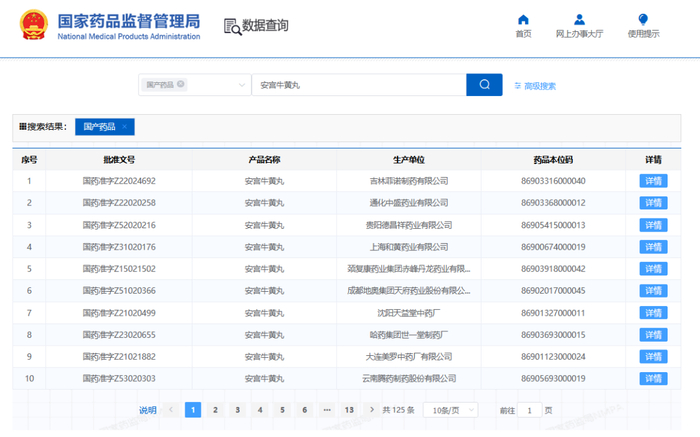The width and height of the screenshot is (700, 437).
Task: Remove the 国产药品 tag in search category box
Action: 181,85
